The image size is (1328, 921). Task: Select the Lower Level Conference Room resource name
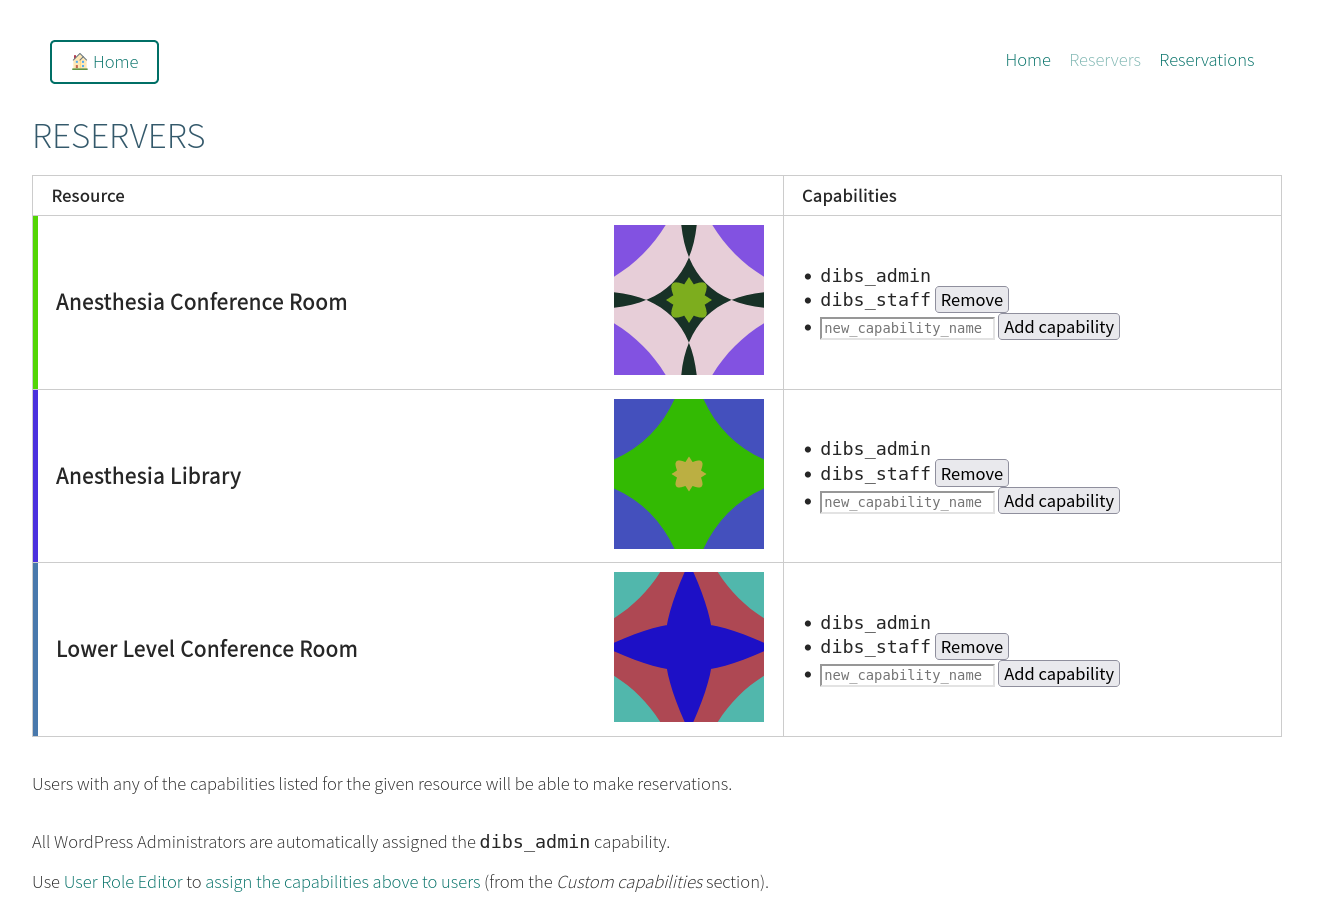tap(207, 649)
